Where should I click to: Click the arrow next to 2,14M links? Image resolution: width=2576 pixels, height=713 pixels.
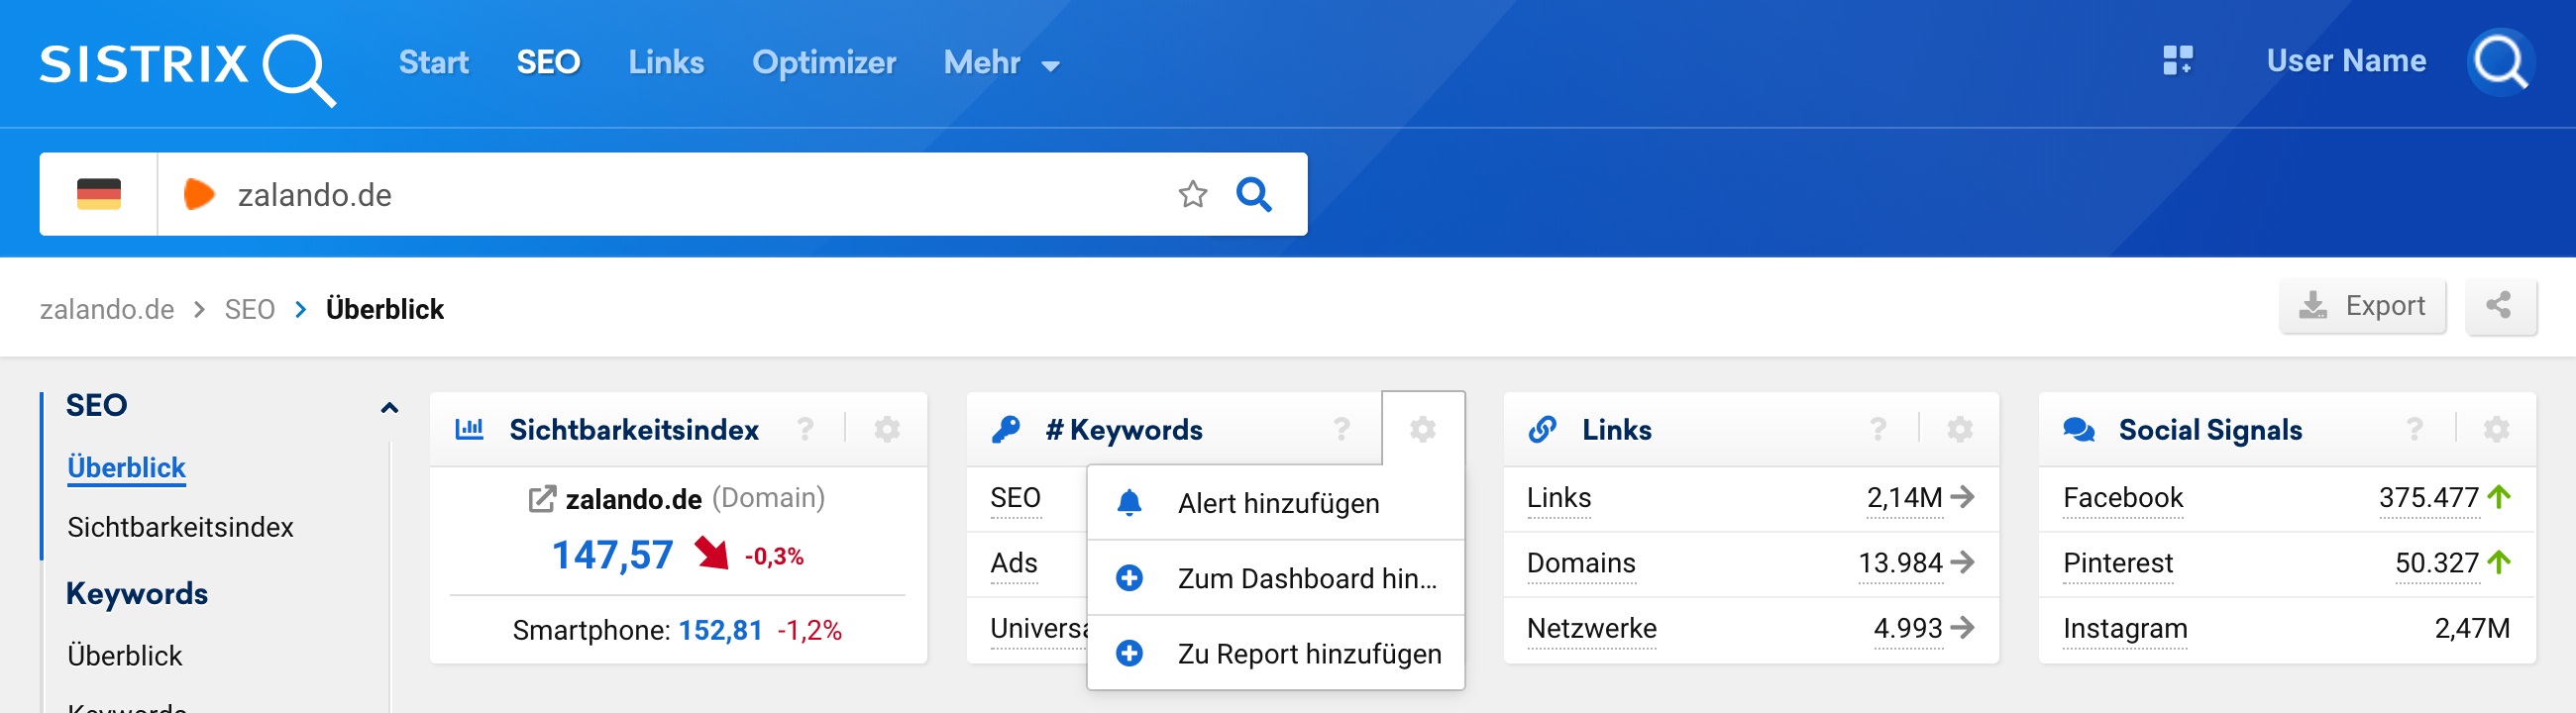(1962, 496)
